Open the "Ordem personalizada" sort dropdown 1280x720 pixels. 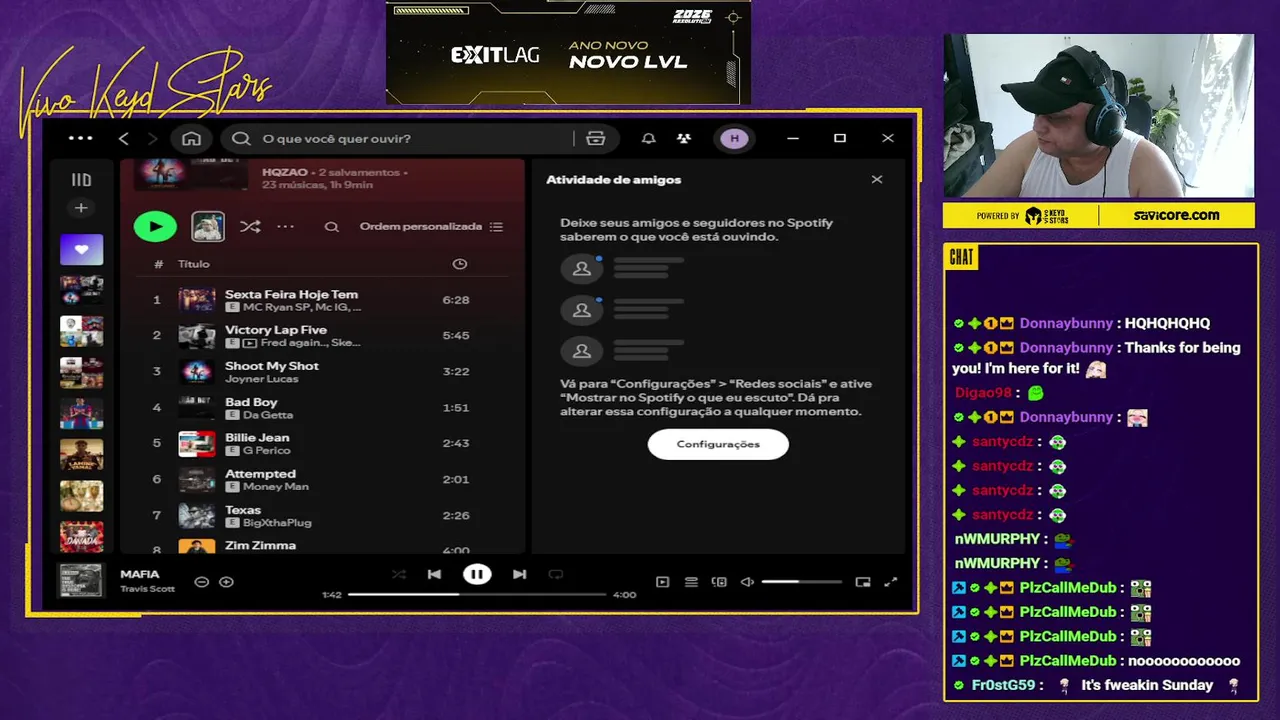coord(431,227)
